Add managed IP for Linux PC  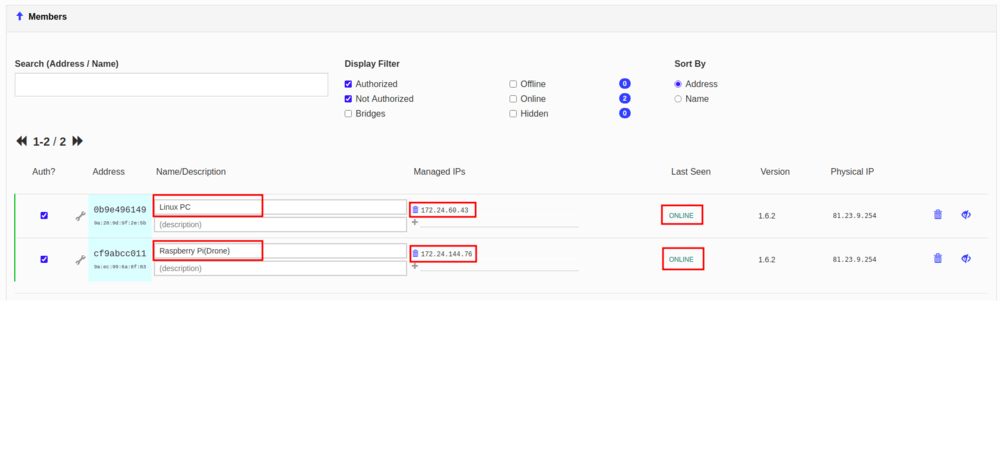415,222
